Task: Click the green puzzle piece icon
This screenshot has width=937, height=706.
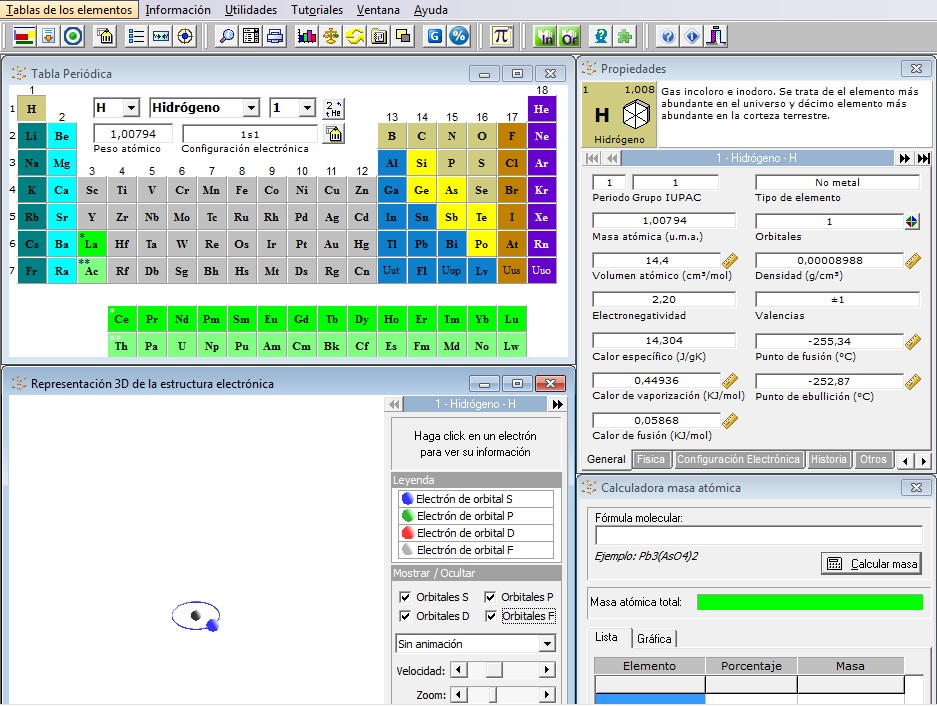Action: click(625, 36)
